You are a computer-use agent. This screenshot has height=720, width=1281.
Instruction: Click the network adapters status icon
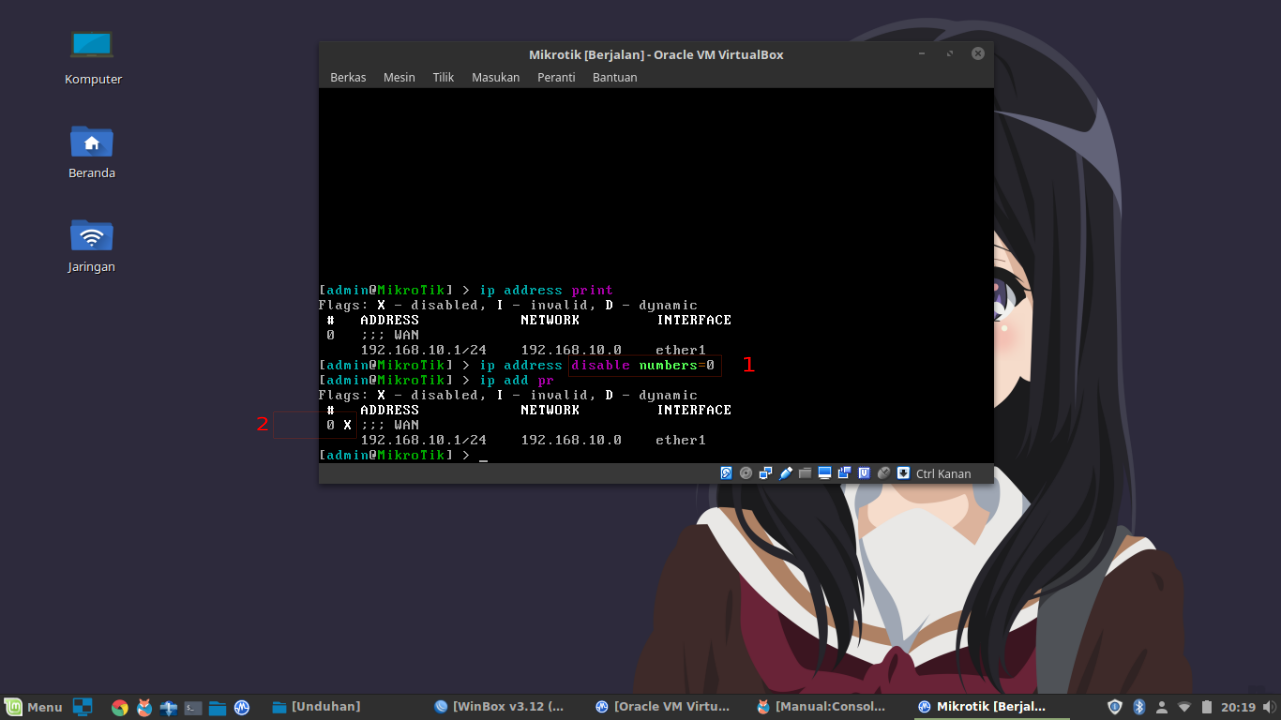coord(766,473)
